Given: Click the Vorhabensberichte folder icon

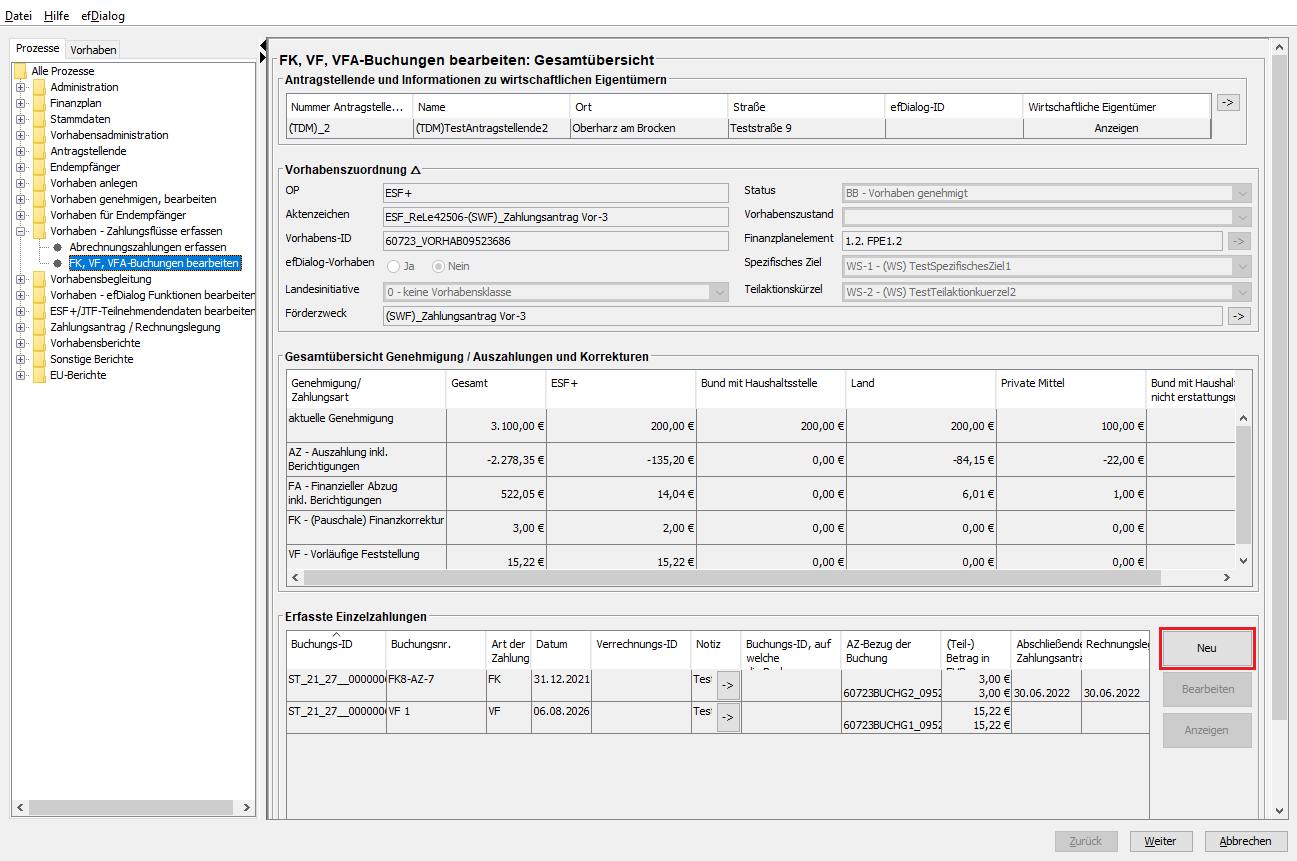Looking at the screenshot, I should pyautogui.click(x=39, y=343).
